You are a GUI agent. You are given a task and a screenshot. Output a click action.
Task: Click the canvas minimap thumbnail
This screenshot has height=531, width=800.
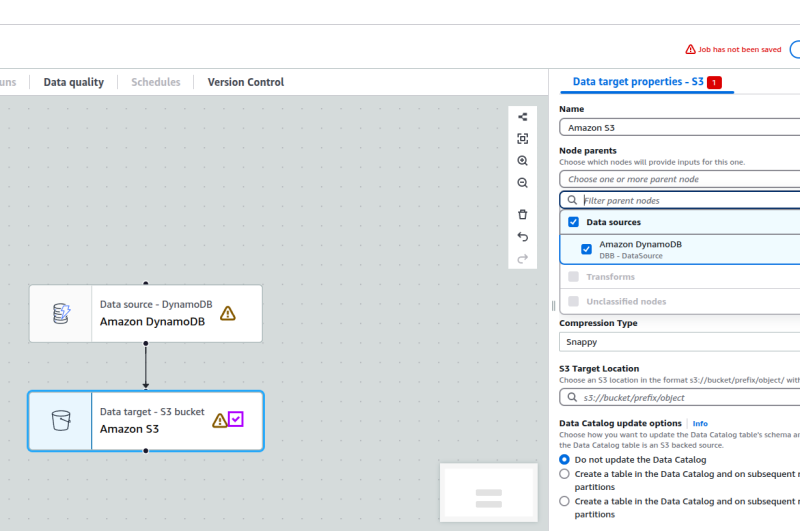click(x=489, y=493)
